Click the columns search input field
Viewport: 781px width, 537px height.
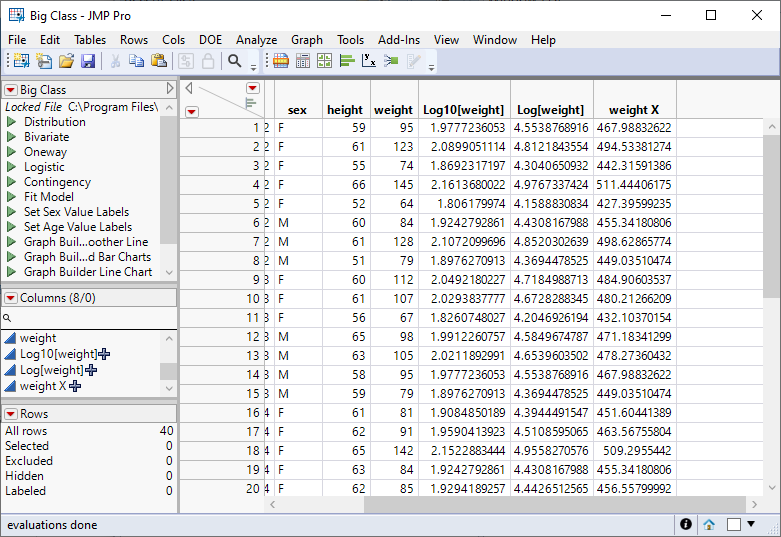(88, 317)
